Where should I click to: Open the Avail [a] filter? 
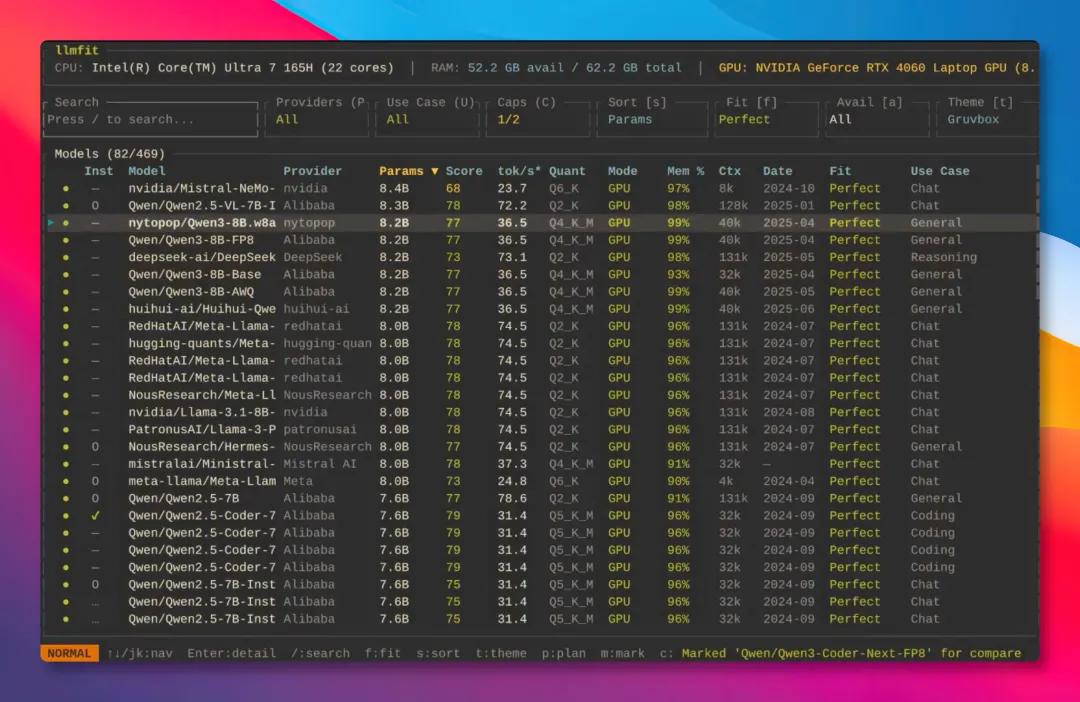tap(877, 119)
